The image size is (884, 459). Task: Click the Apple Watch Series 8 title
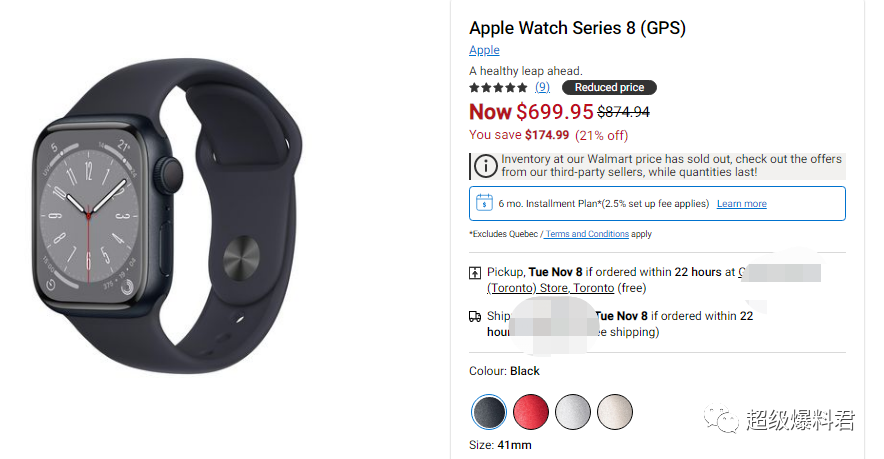[577, 28]
